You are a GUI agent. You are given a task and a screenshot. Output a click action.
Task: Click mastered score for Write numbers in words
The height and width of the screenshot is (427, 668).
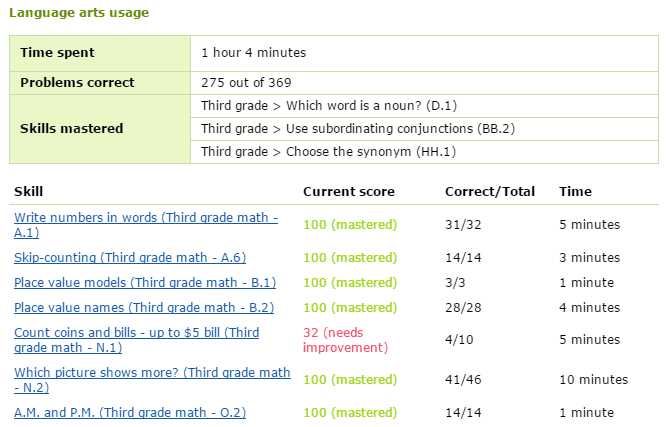[350, 225]
